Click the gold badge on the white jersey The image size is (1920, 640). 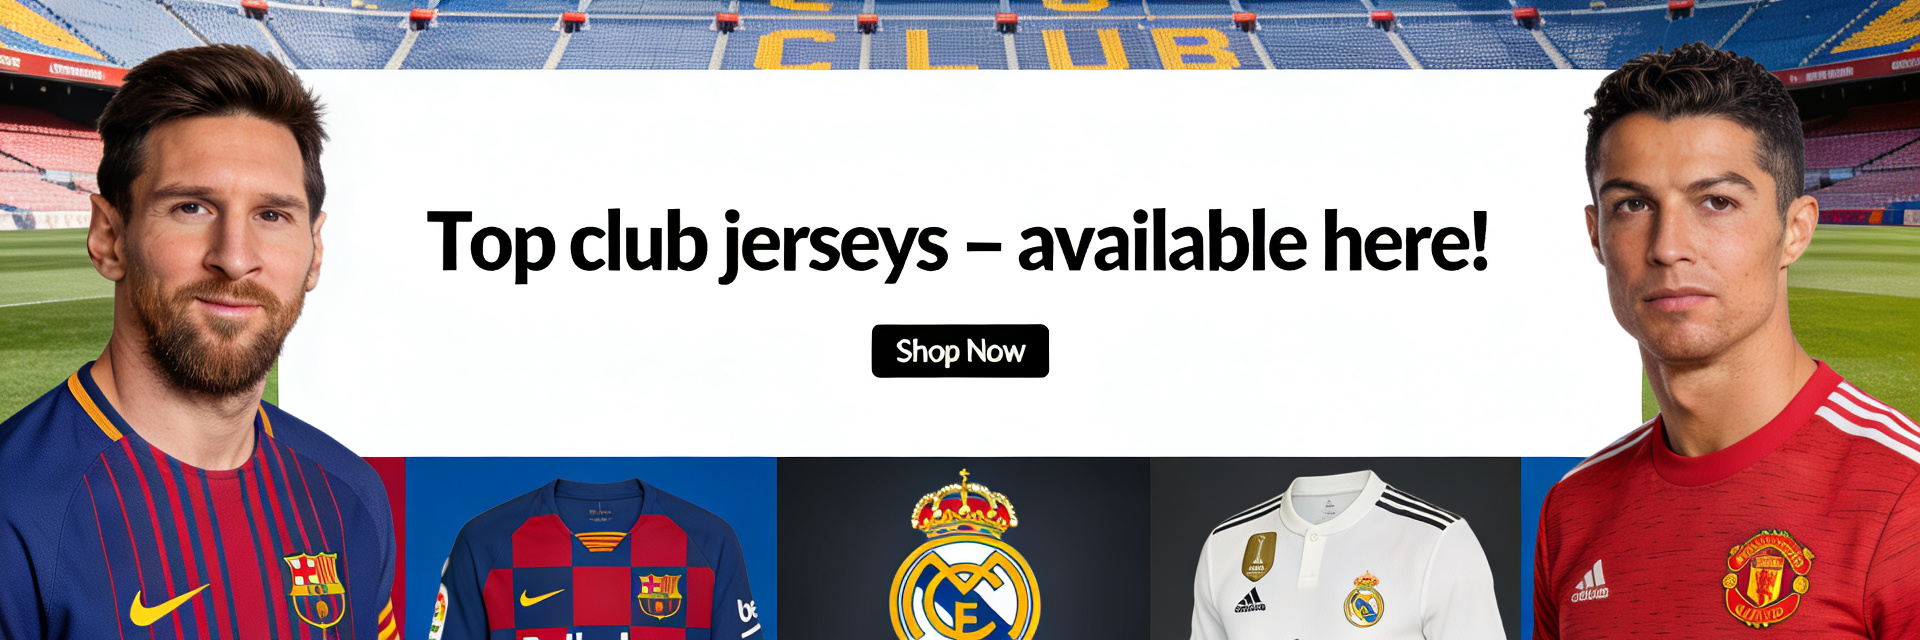1258,555
